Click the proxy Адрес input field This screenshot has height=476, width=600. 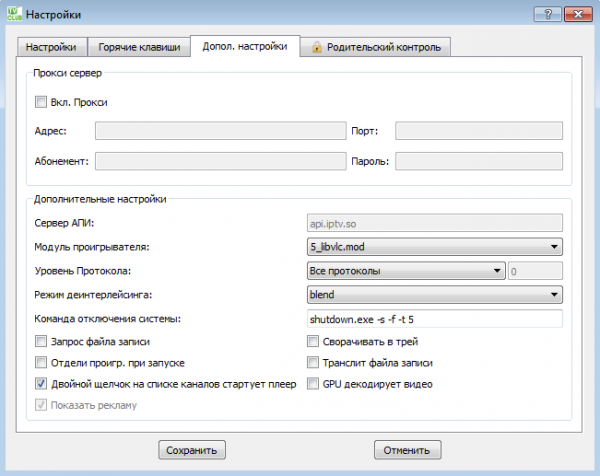click(219, 130)
